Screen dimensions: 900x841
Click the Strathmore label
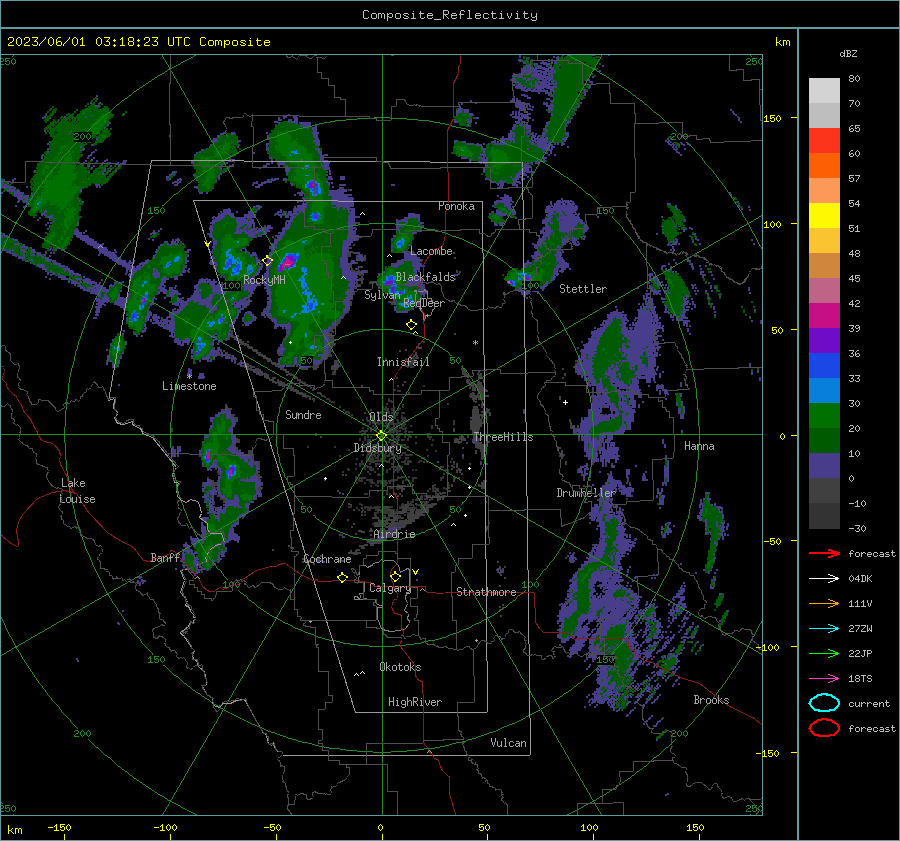pyautogui.click(x=486, y=592)
